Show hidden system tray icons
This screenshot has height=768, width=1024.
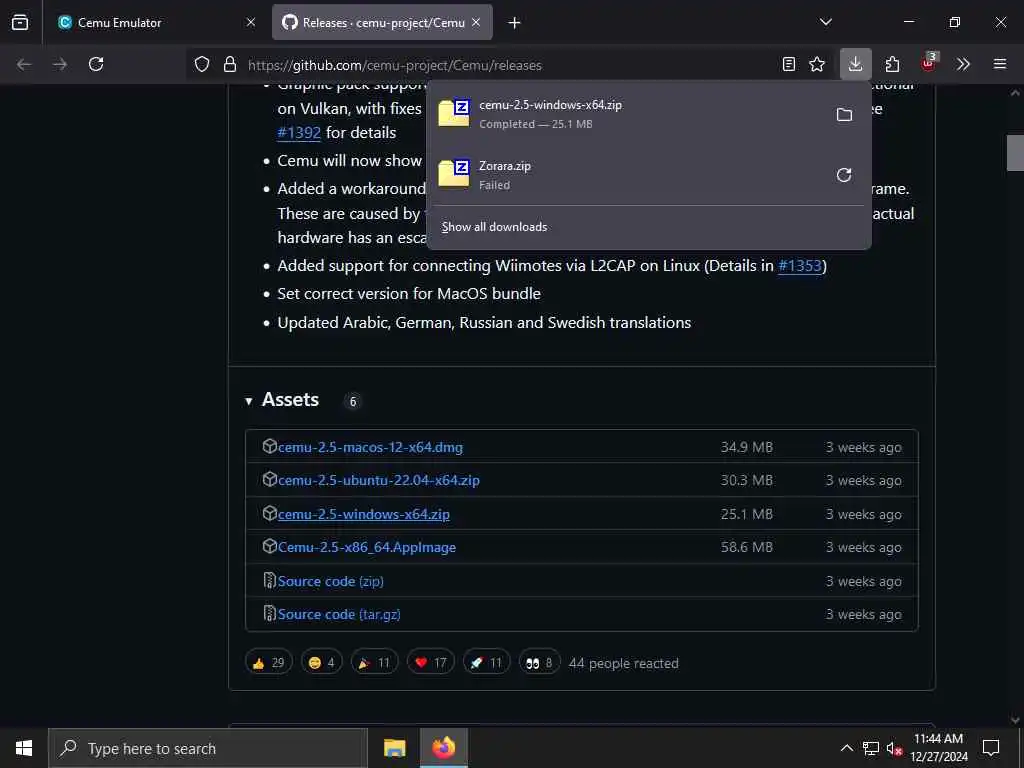(x=846, y=748)
